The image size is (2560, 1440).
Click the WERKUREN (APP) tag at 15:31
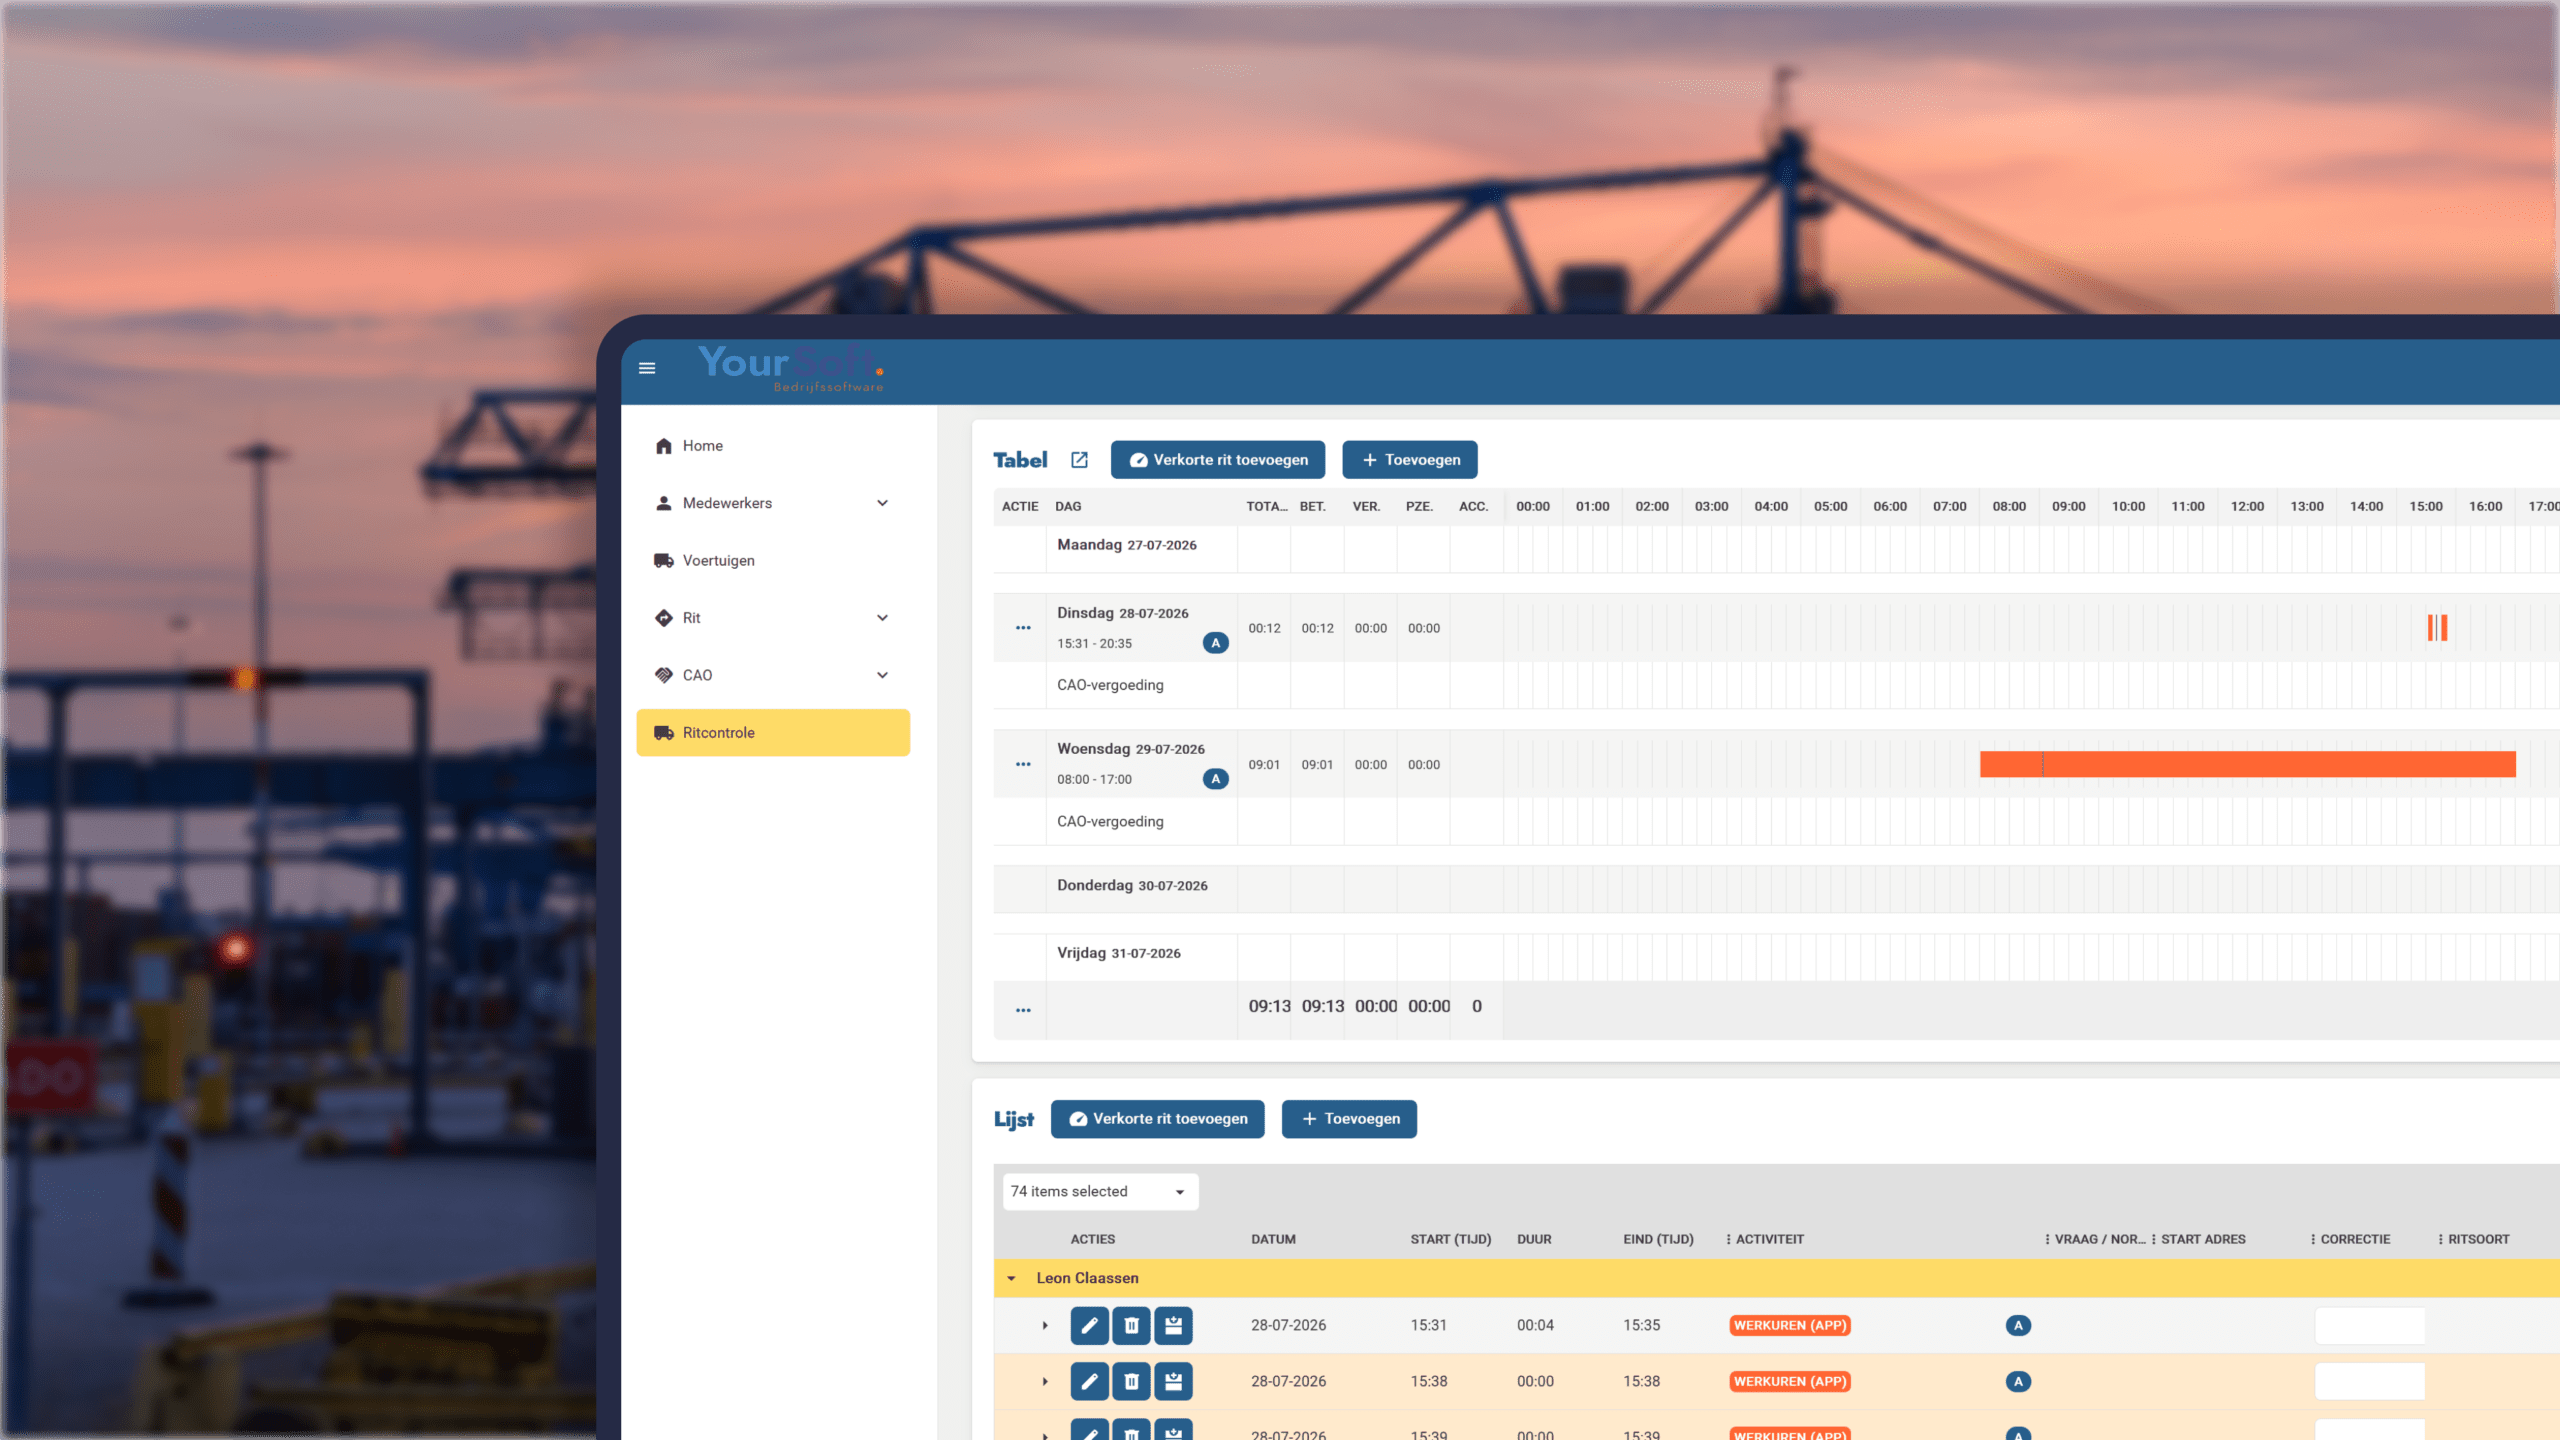tap(1790, 1326)
